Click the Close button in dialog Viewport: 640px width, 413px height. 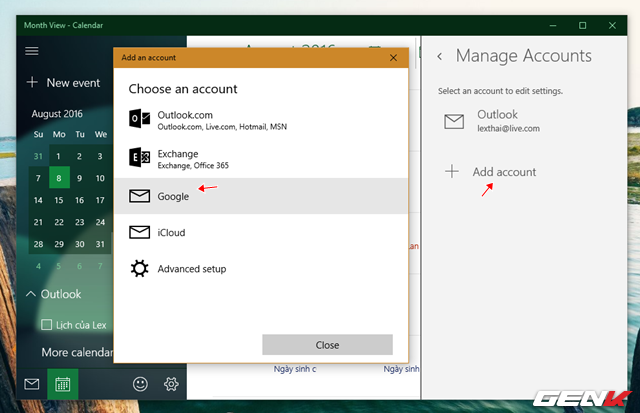click(327, 345)
